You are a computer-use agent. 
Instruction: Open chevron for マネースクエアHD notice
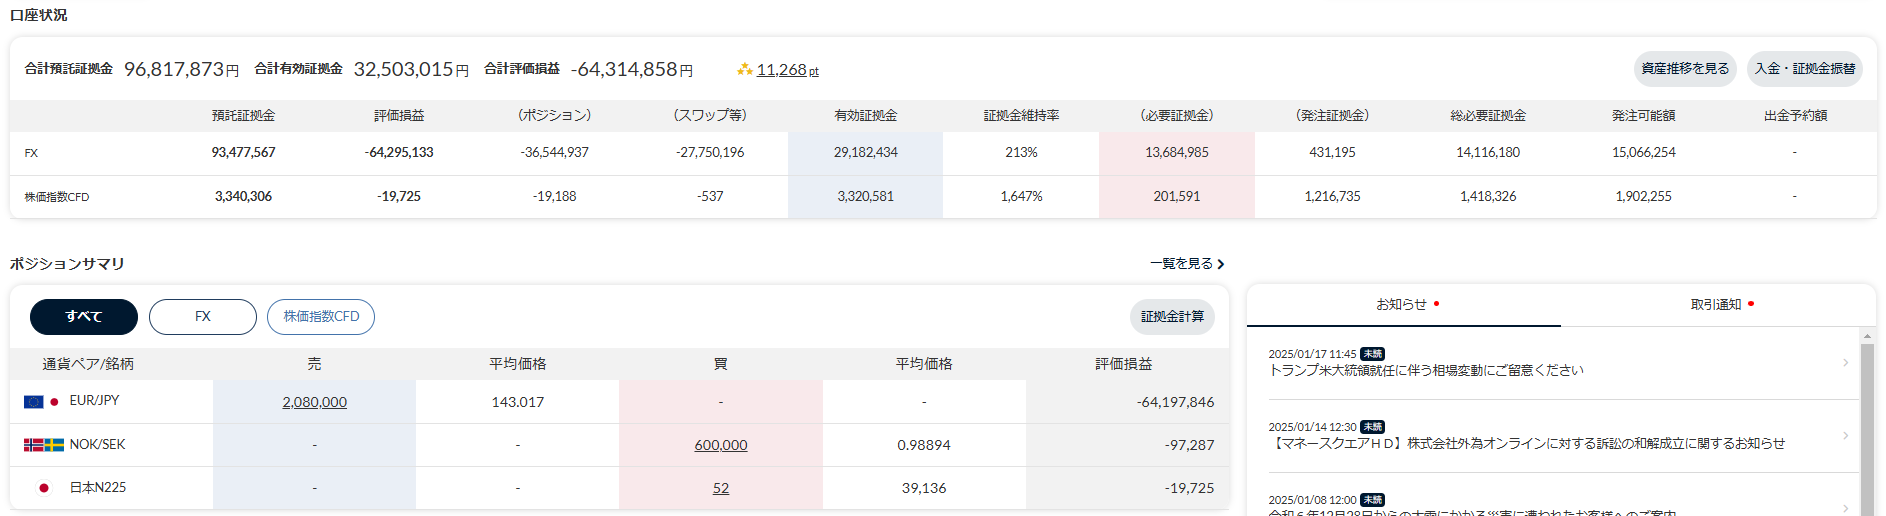1845,436
